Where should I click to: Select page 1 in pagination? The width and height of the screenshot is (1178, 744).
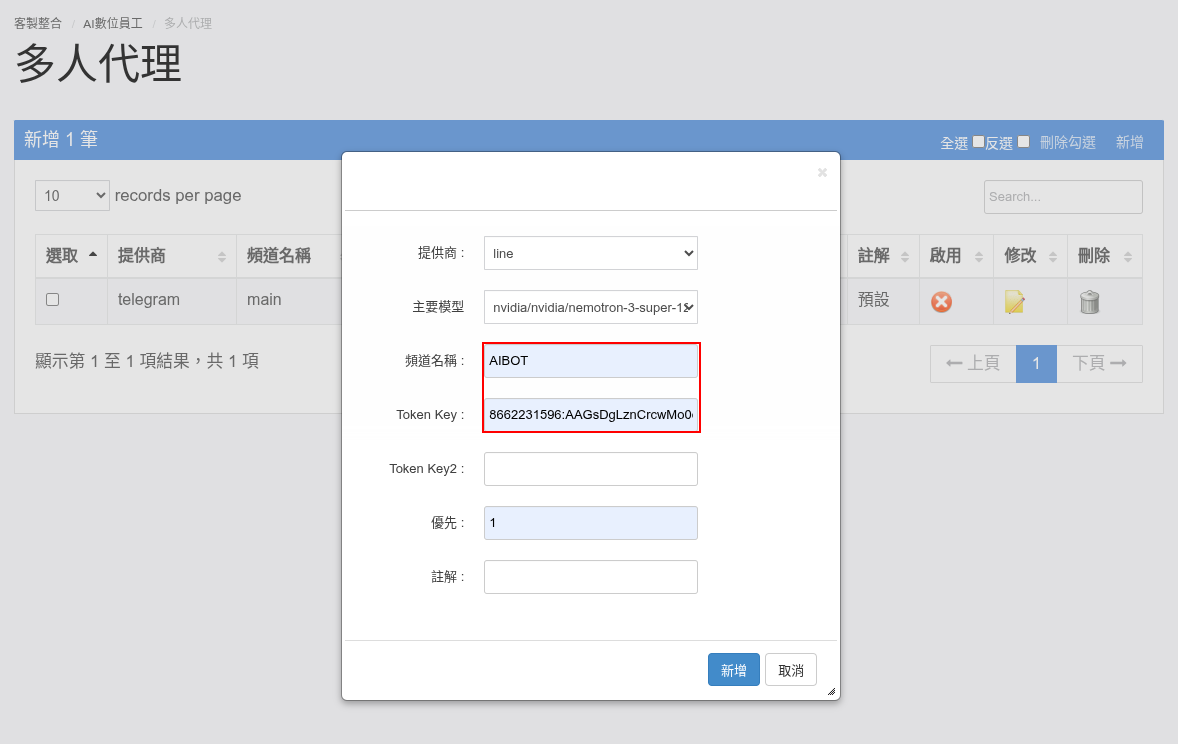click(x=1036, y=364)
